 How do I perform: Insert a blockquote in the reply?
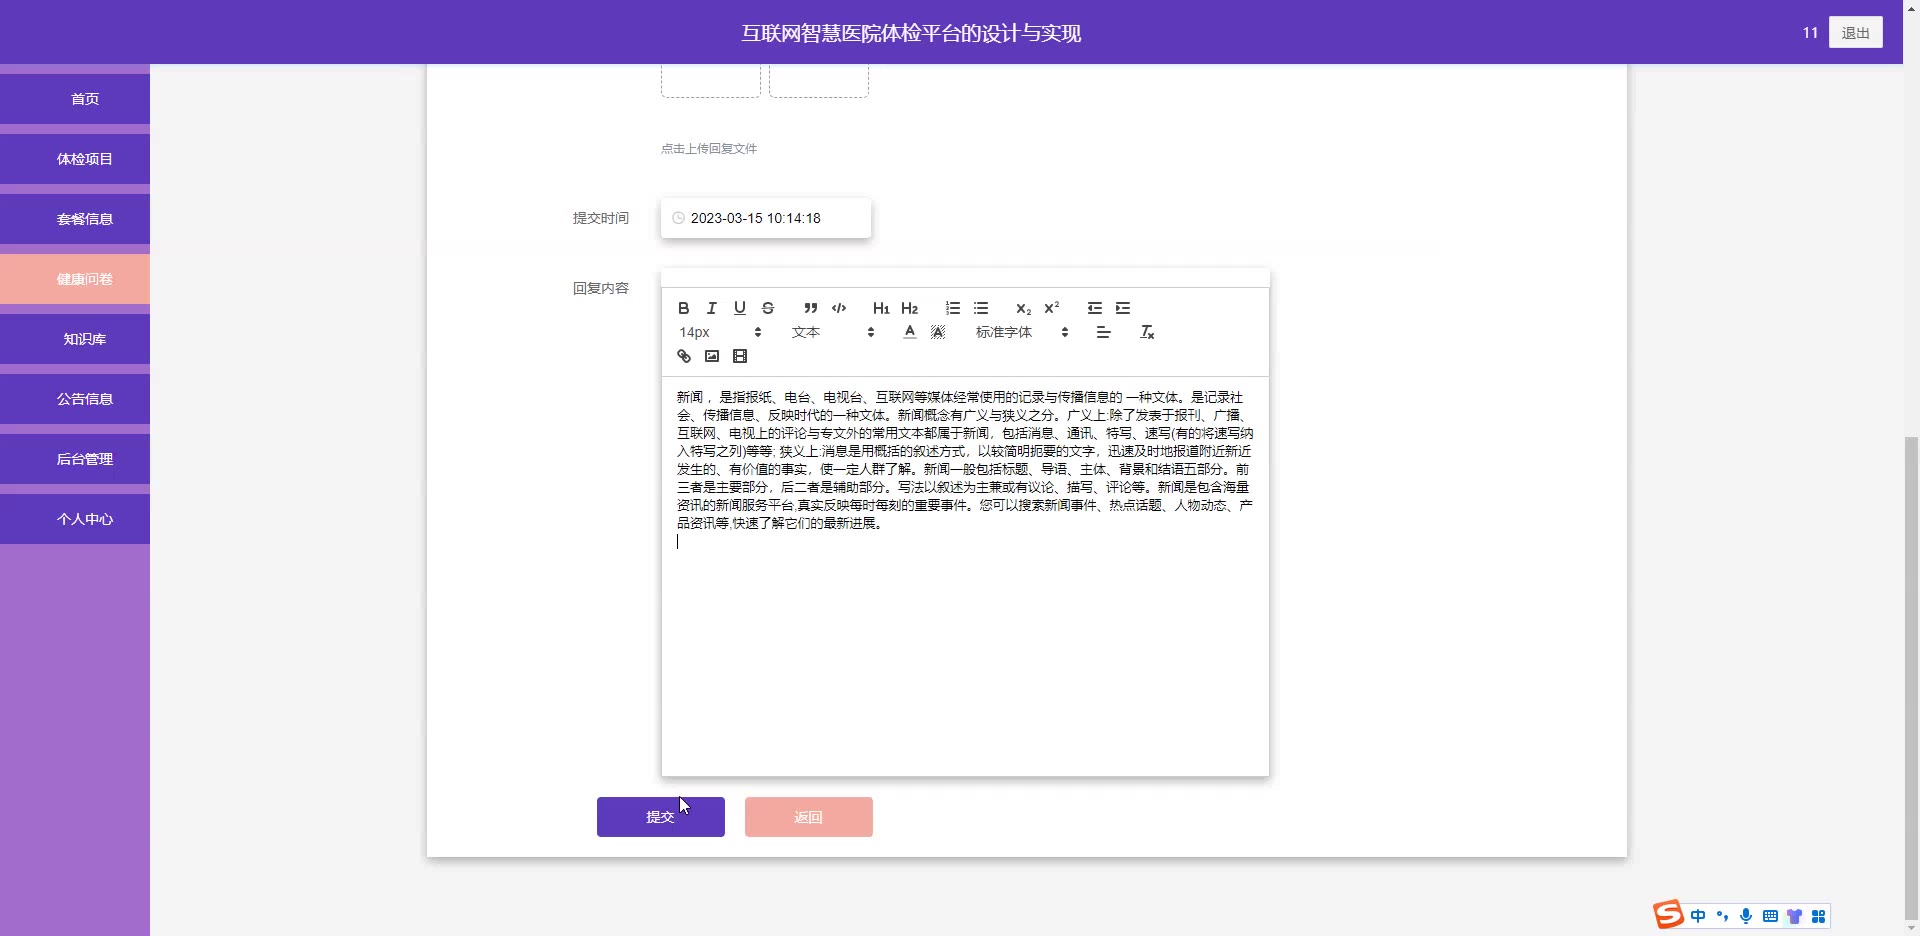tap(811, 308)
